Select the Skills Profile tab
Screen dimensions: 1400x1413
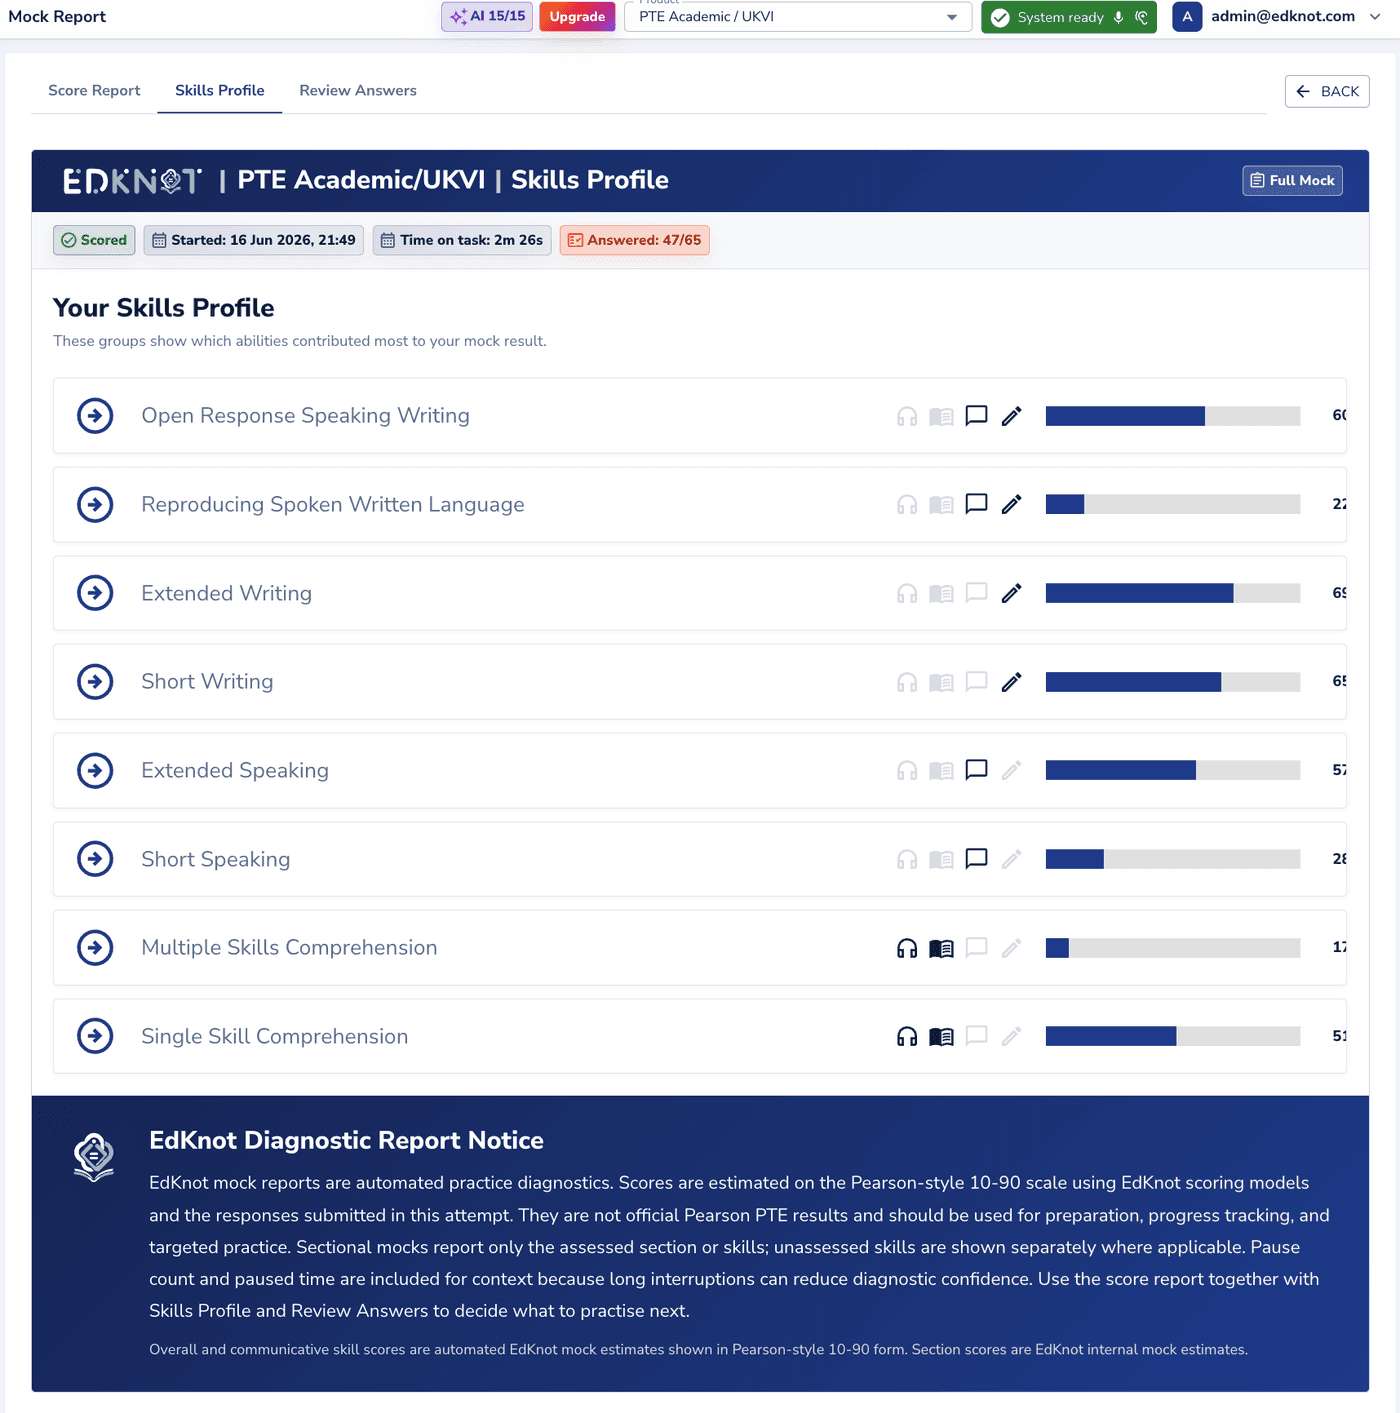pos(220,90)
